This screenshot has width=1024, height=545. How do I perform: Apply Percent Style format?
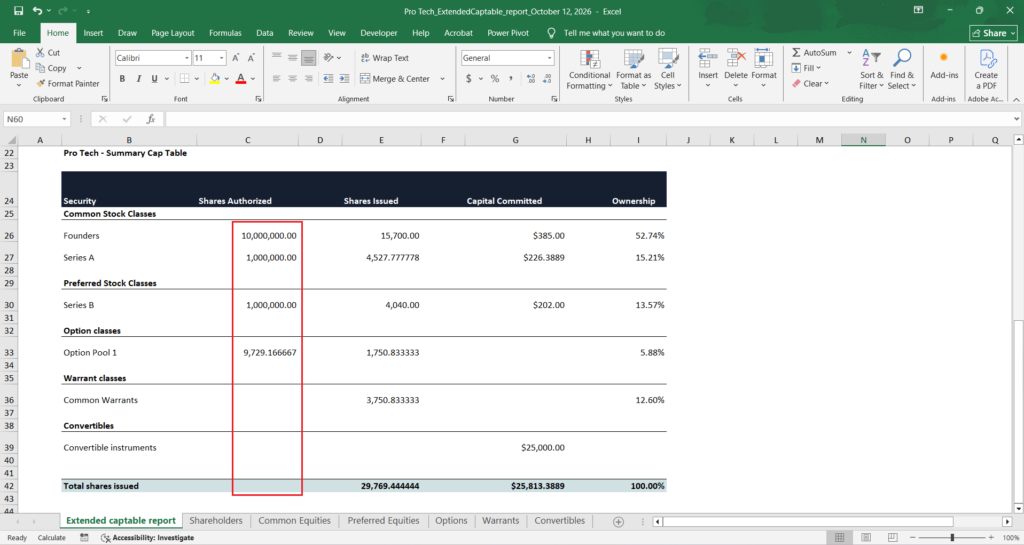click(495, 78)
